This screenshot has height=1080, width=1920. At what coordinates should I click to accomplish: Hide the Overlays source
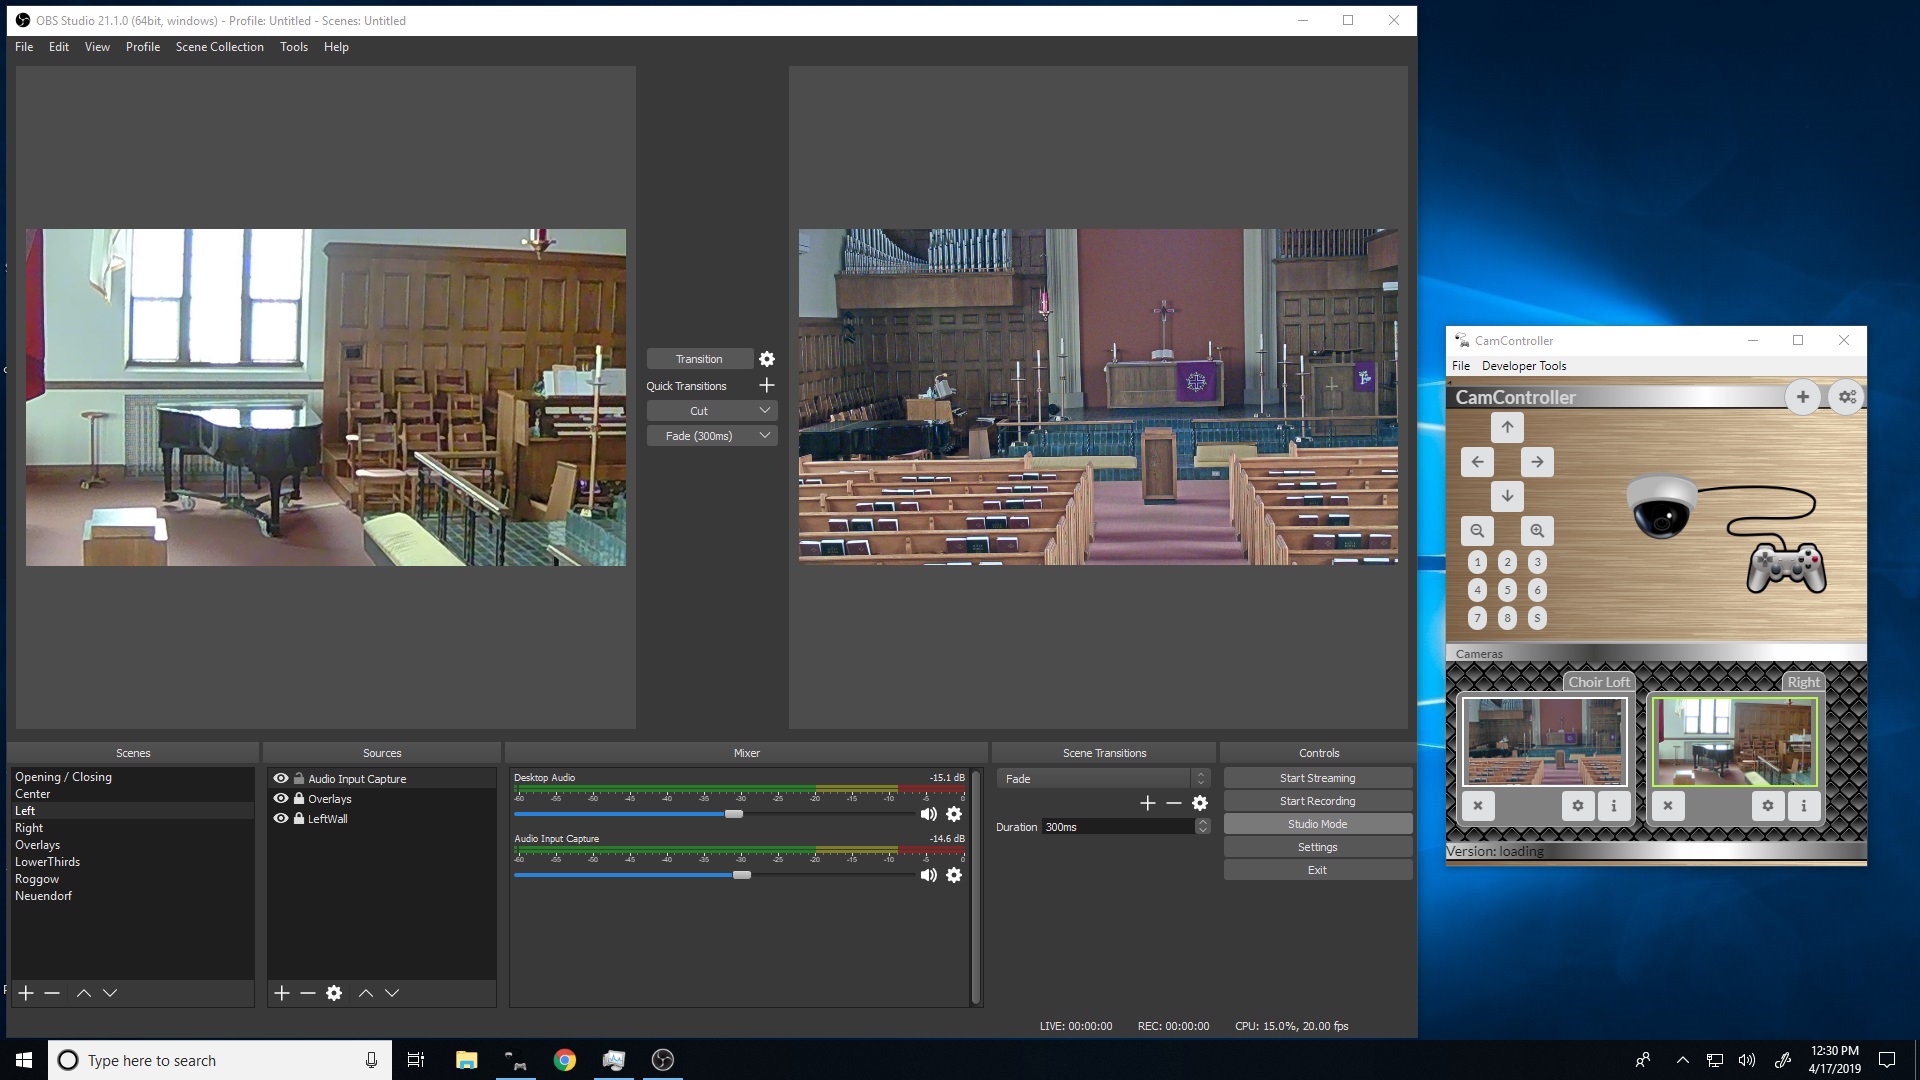point(281,798)
